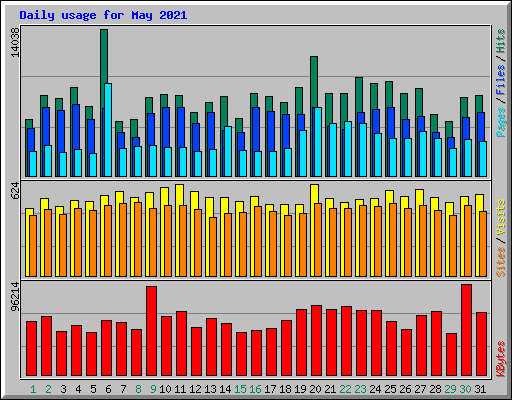
Task: Click the yellow visits bar for day 11
Action: [179, 195]
